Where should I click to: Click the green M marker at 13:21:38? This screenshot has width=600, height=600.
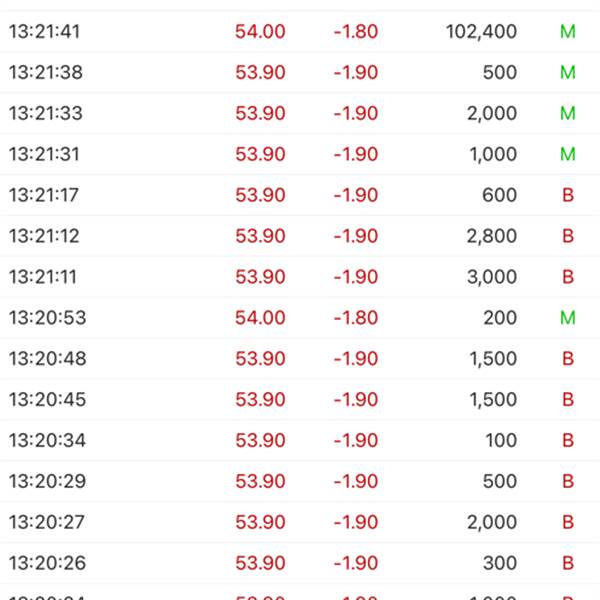point(568,73)
